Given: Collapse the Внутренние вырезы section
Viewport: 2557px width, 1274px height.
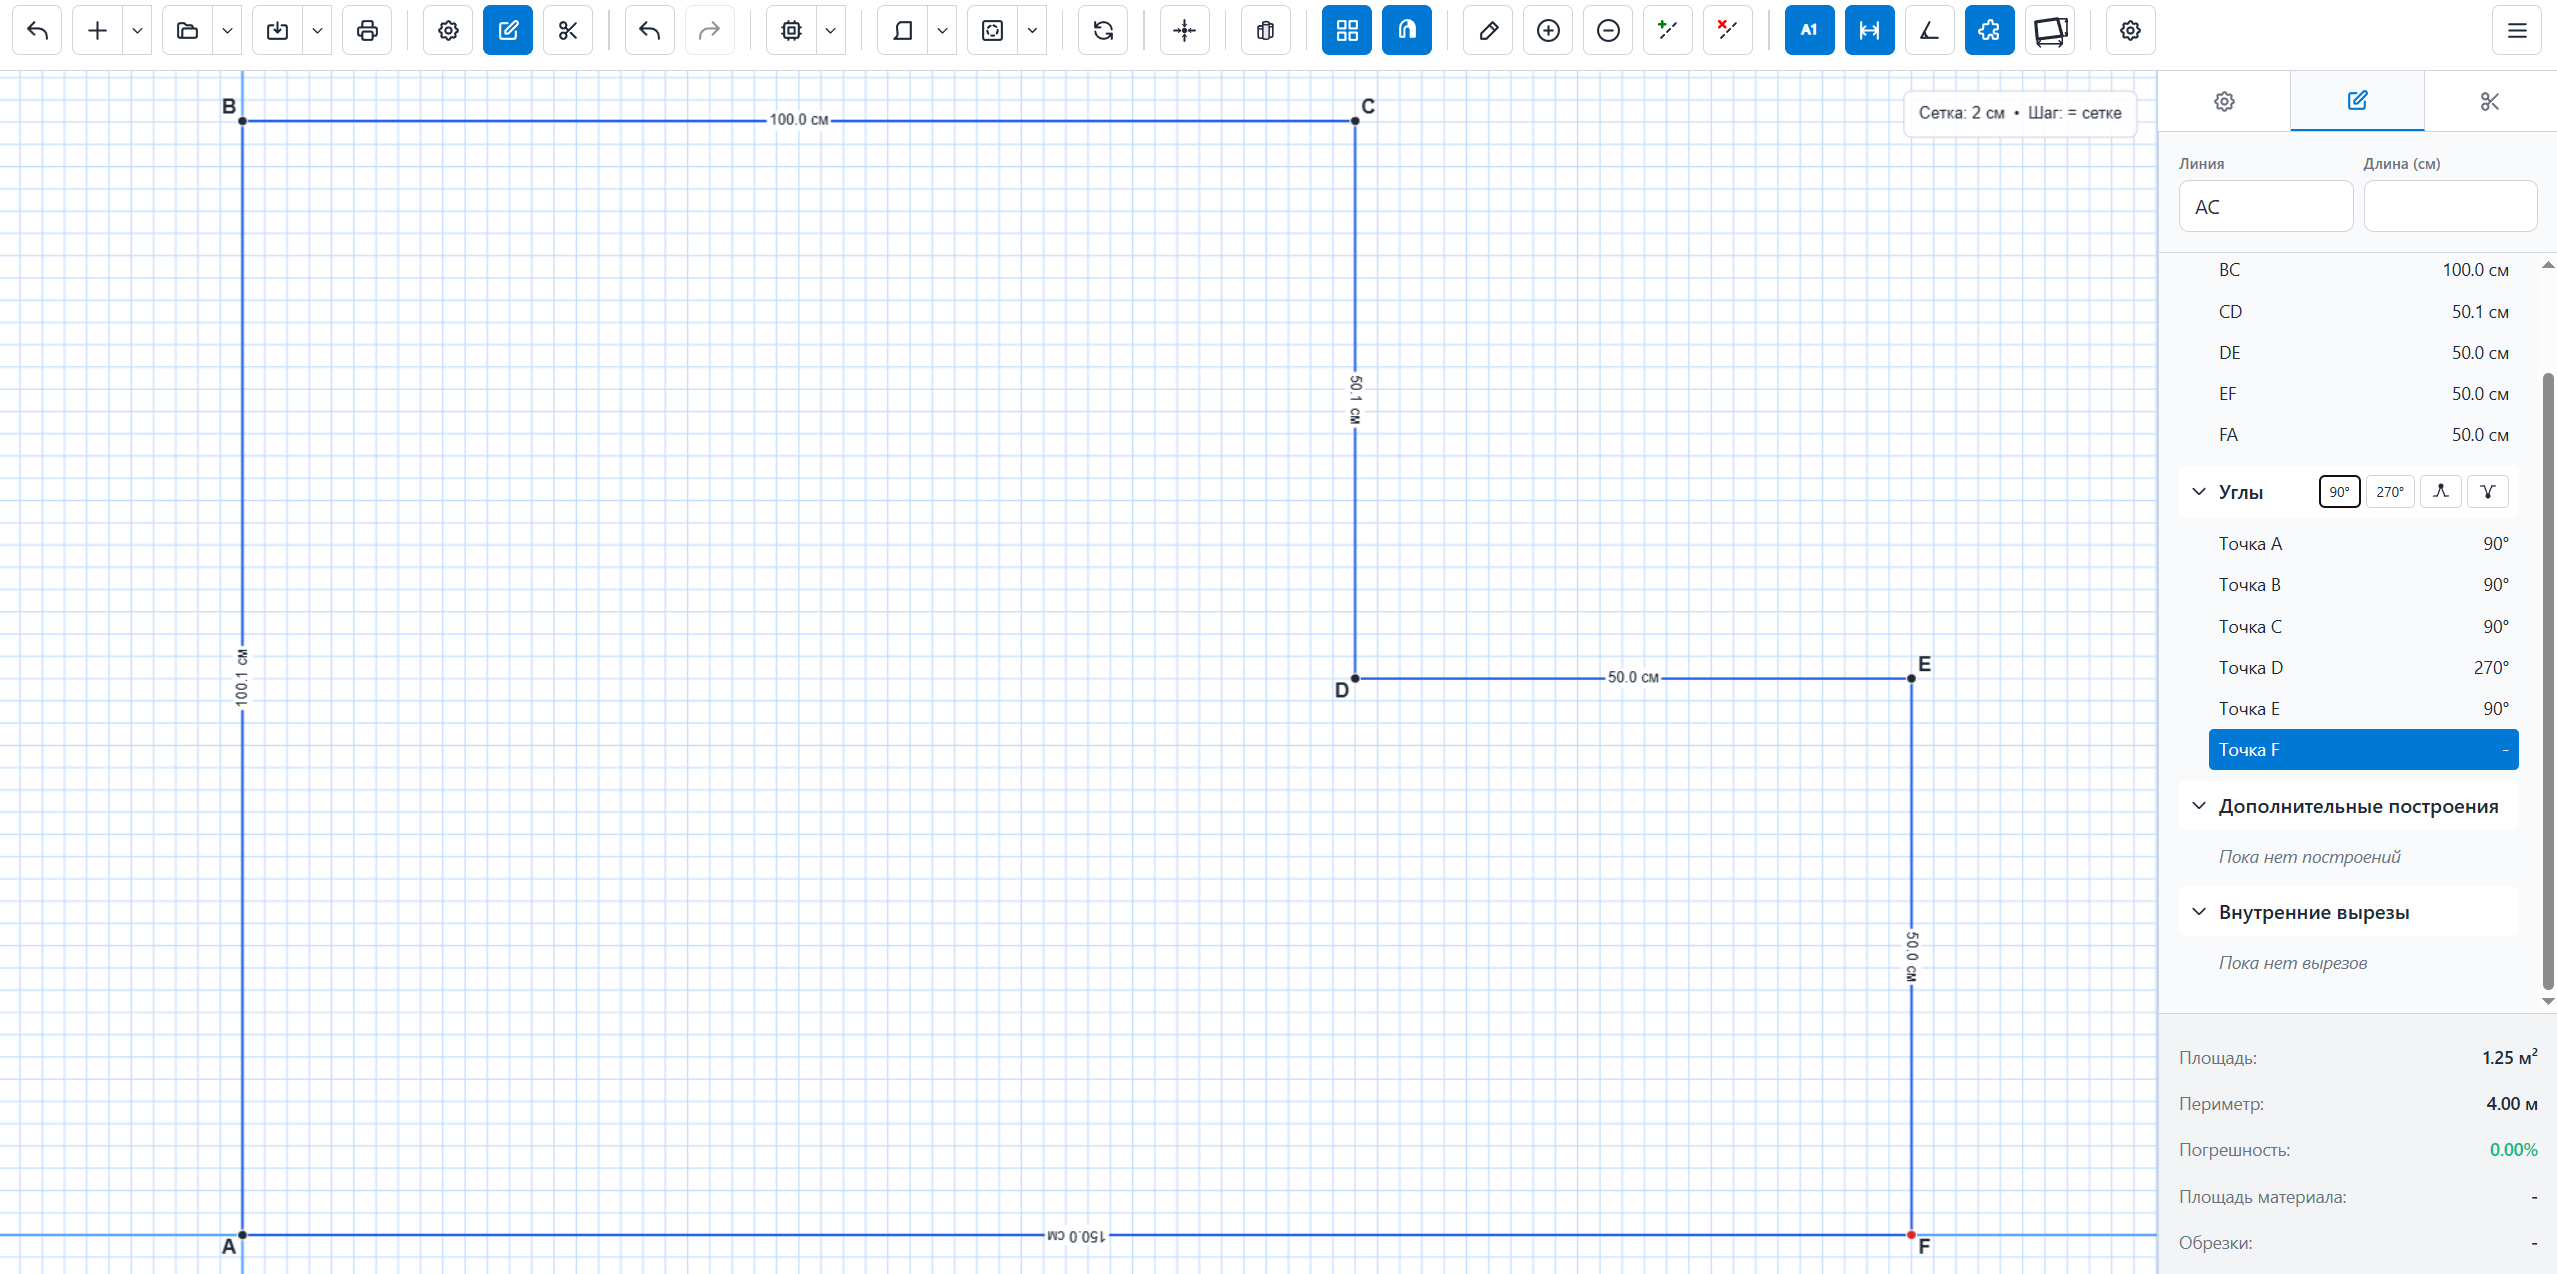Looking at the screenshot, I should click(2199, 911).
